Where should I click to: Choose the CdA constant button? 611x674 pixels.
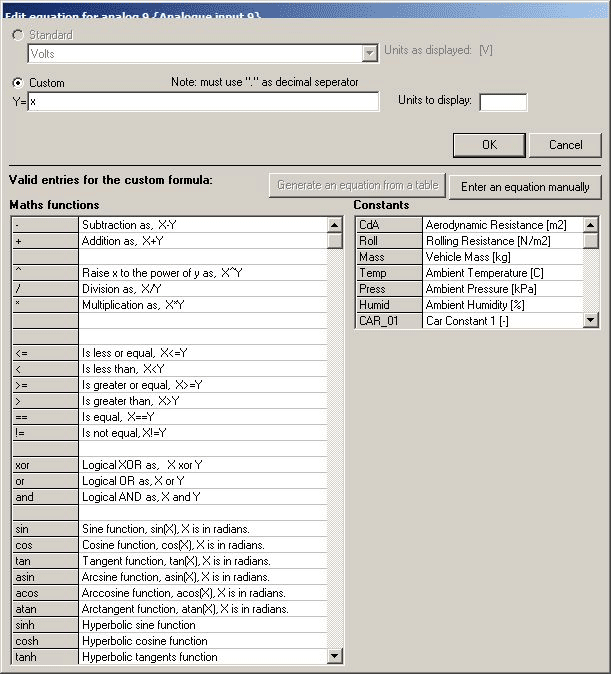388,225
